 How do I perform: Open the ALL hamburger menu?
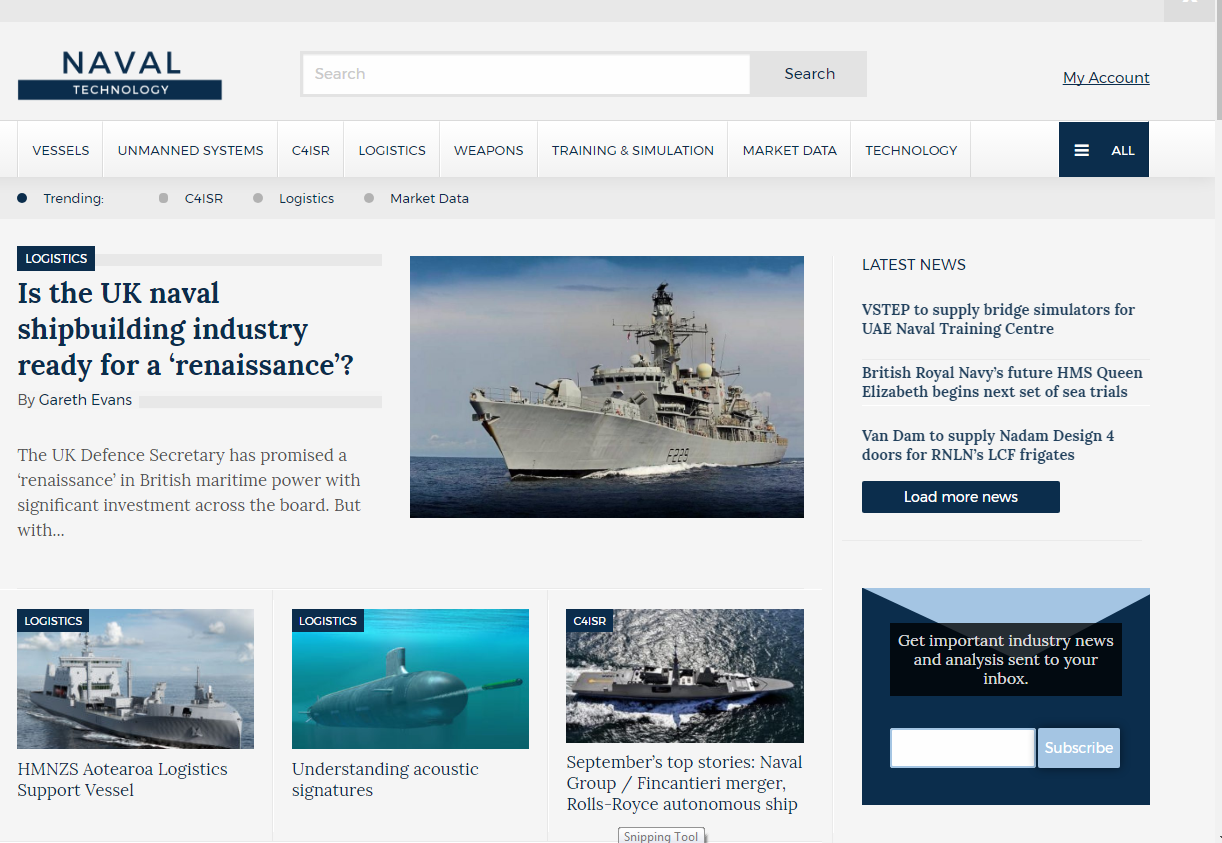tap(1103, 150)
